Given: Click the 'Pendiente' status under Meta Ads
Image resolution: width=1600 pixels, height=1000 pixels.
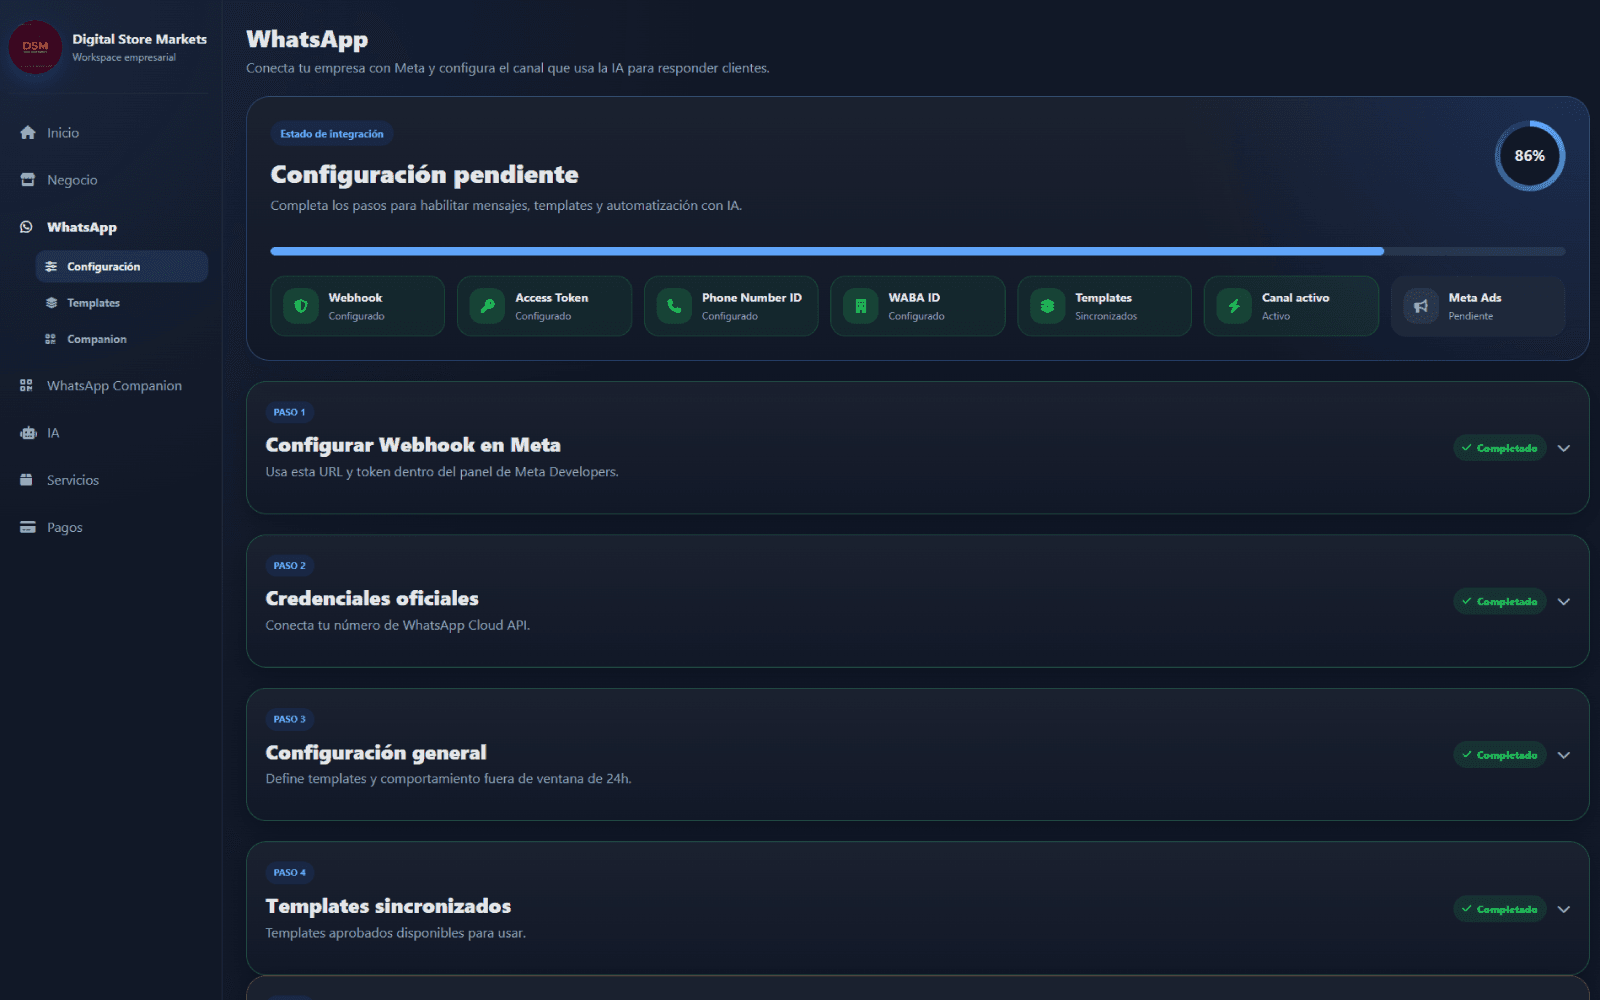Looking at the screenshot, I should coord(1470,316).
